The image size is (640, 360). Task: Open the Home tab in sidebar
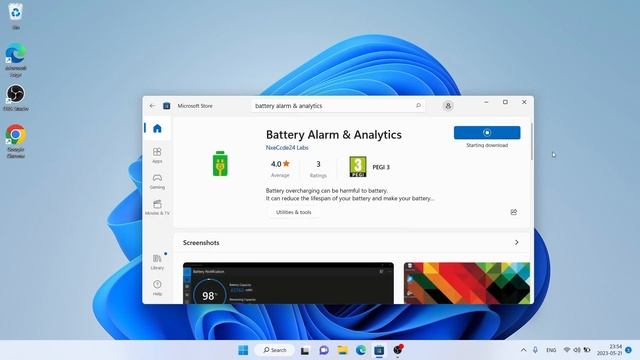(157, 129)
